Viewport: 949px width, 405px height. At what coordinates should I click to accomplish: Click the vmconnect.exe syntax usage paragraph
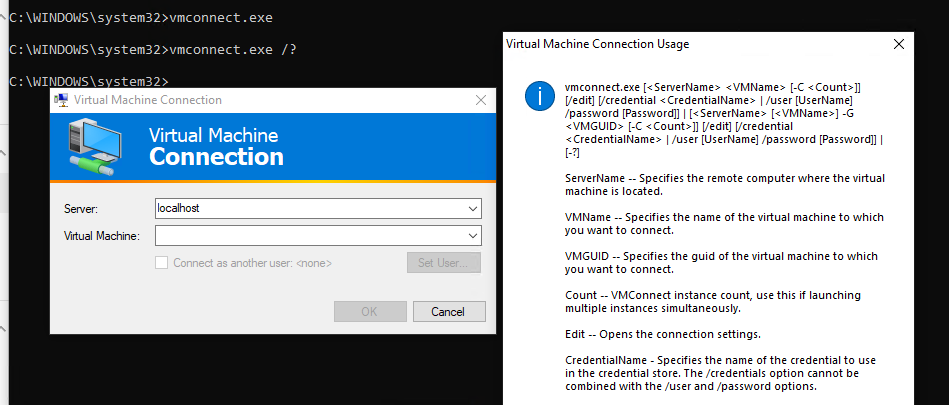pos(724,120)
